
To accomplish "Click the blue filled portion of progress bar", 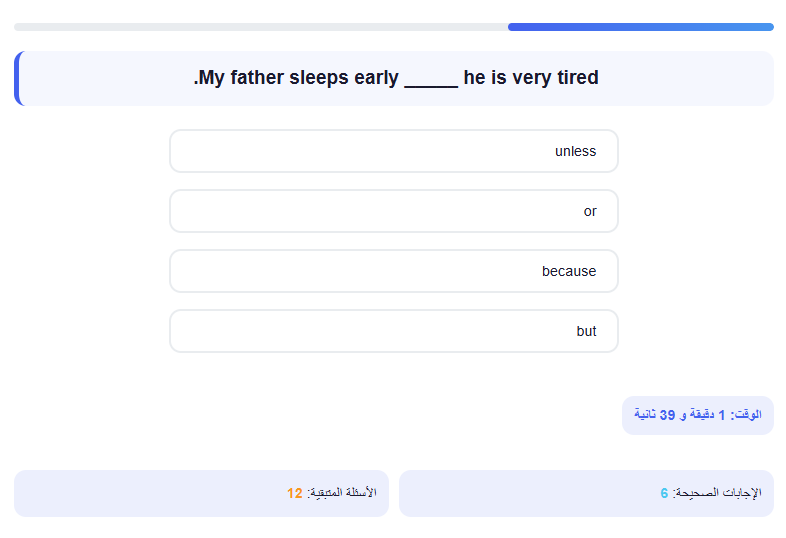I will pyautogui.click(x=641, y=27).
